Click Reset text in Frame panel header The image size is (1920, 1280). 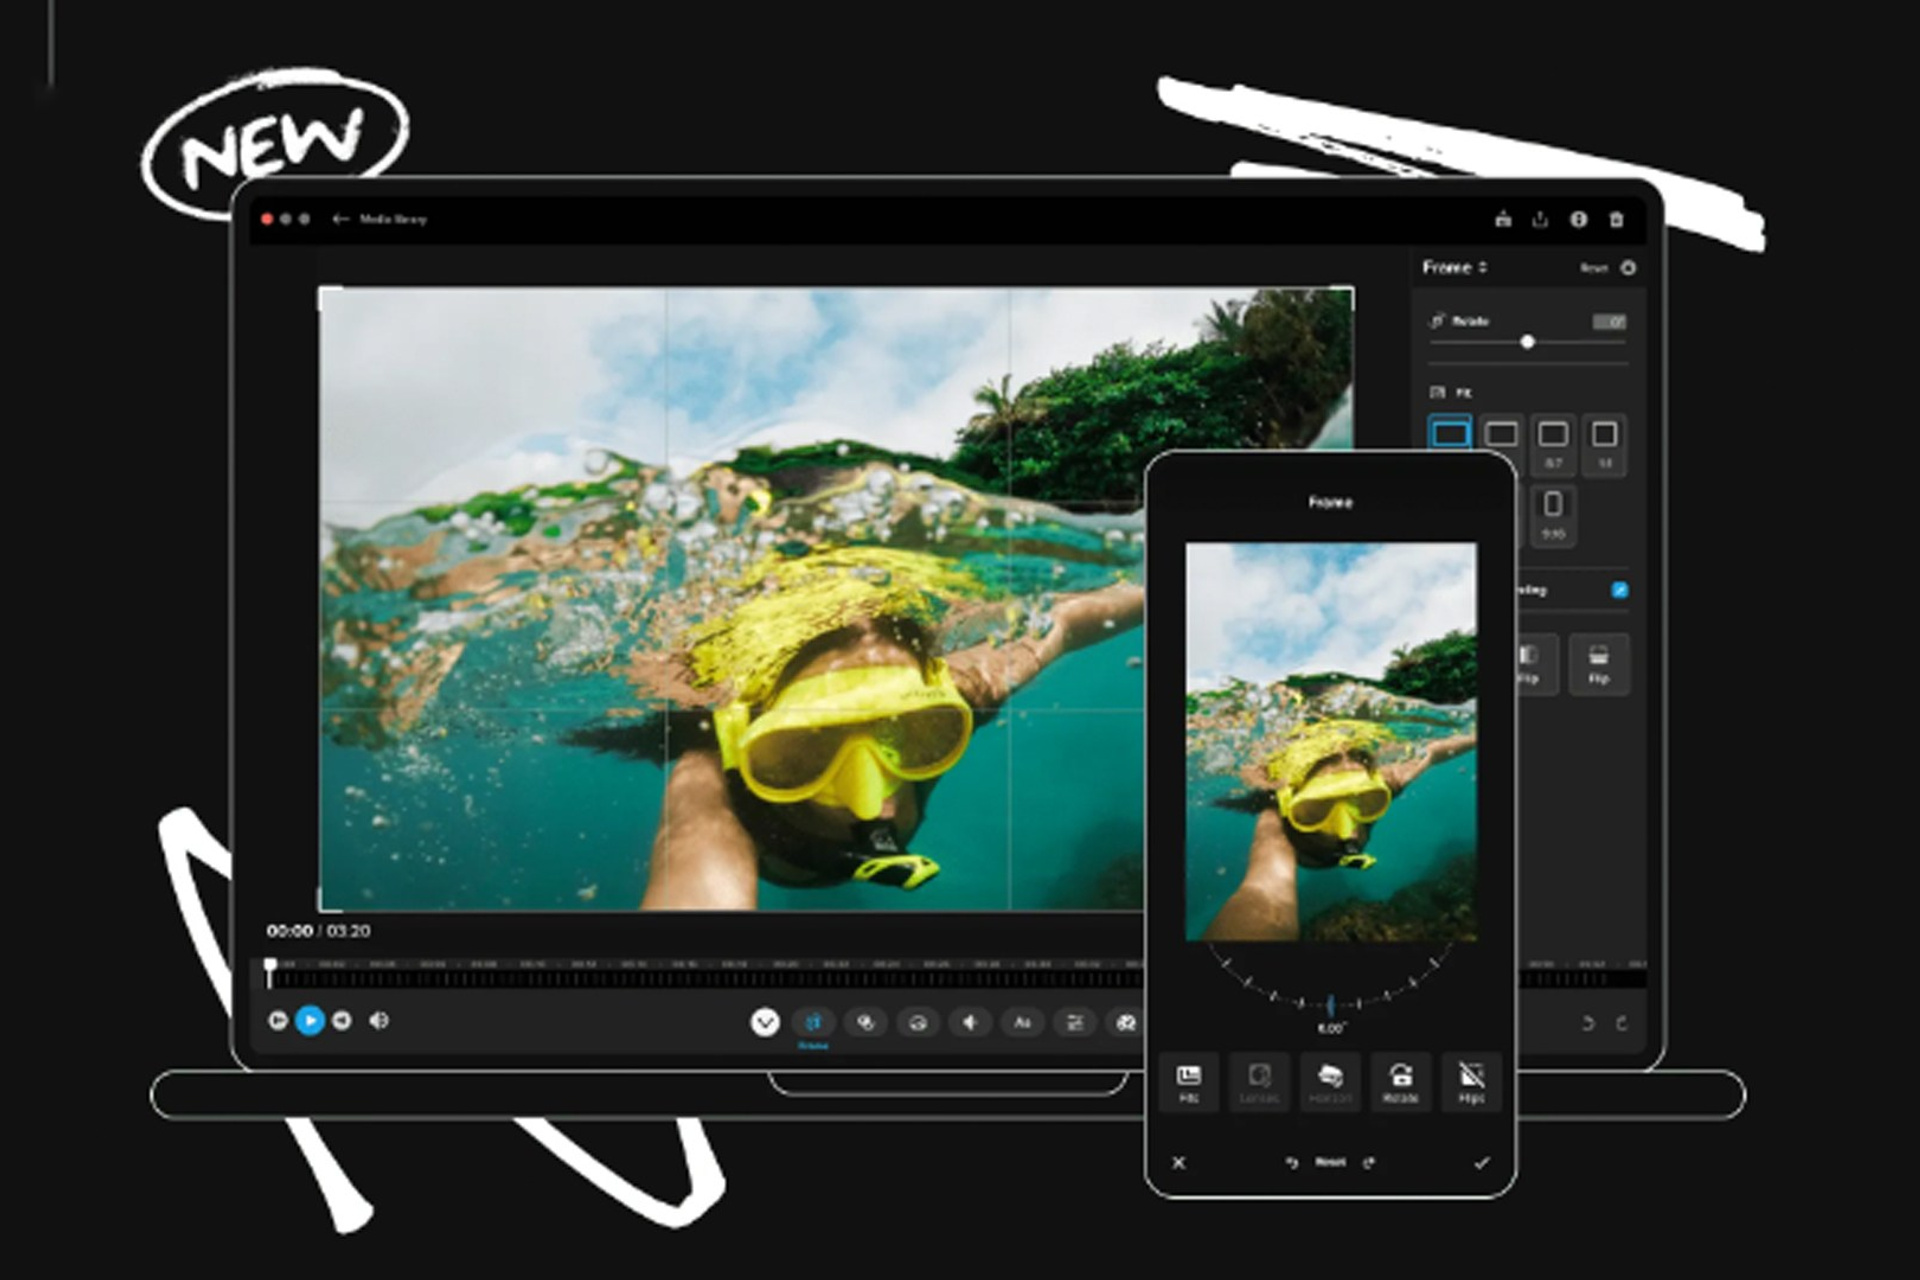click(x=1593, y=267)
